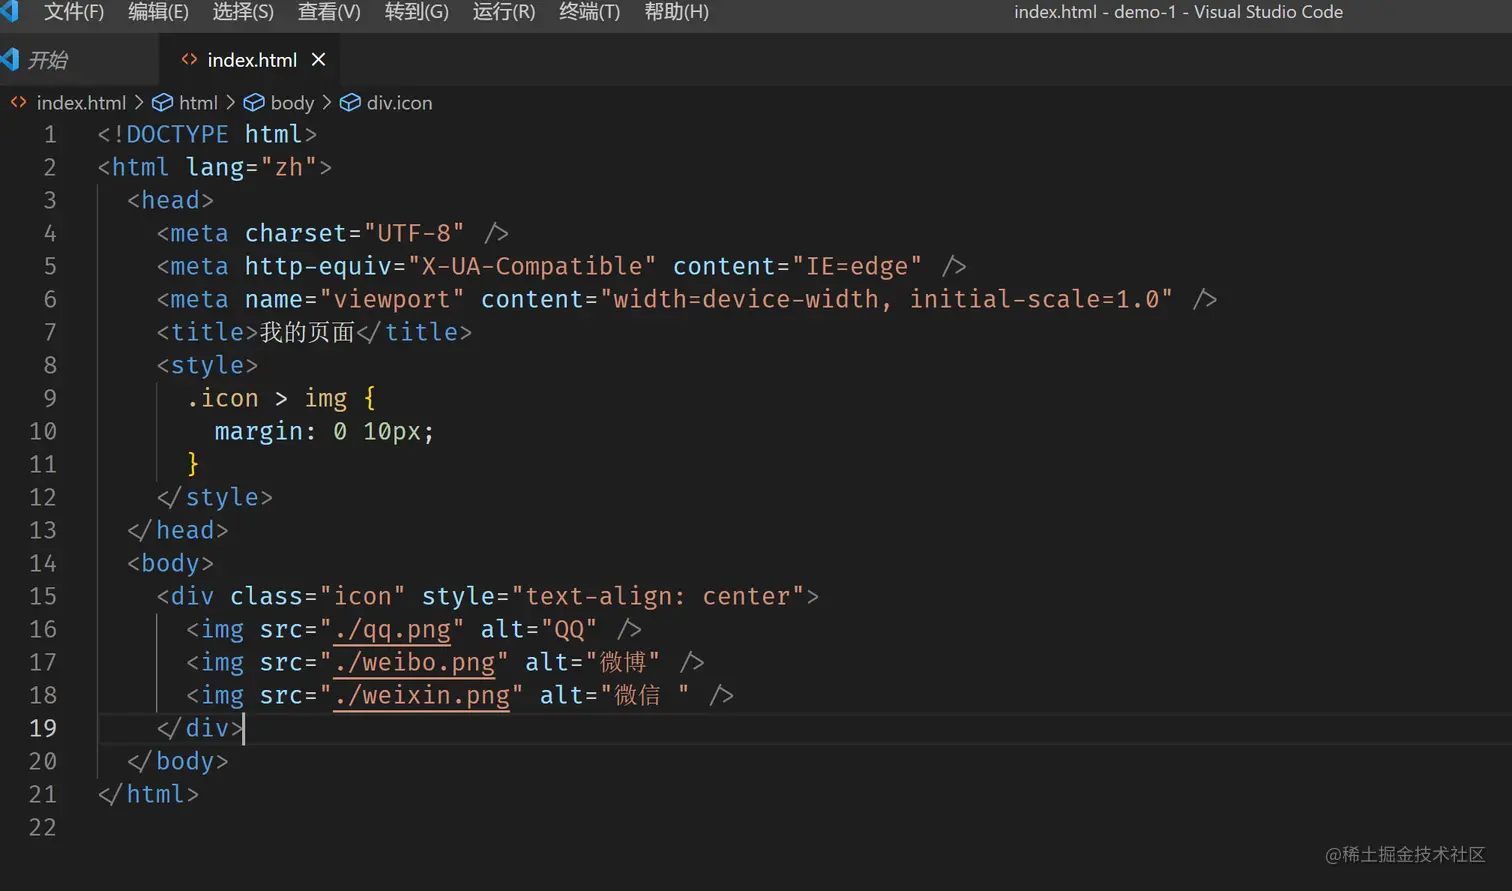The height and width of the screenshot is (891, 1512).
Task: Close the index.html tab
Action: [318, 60]
